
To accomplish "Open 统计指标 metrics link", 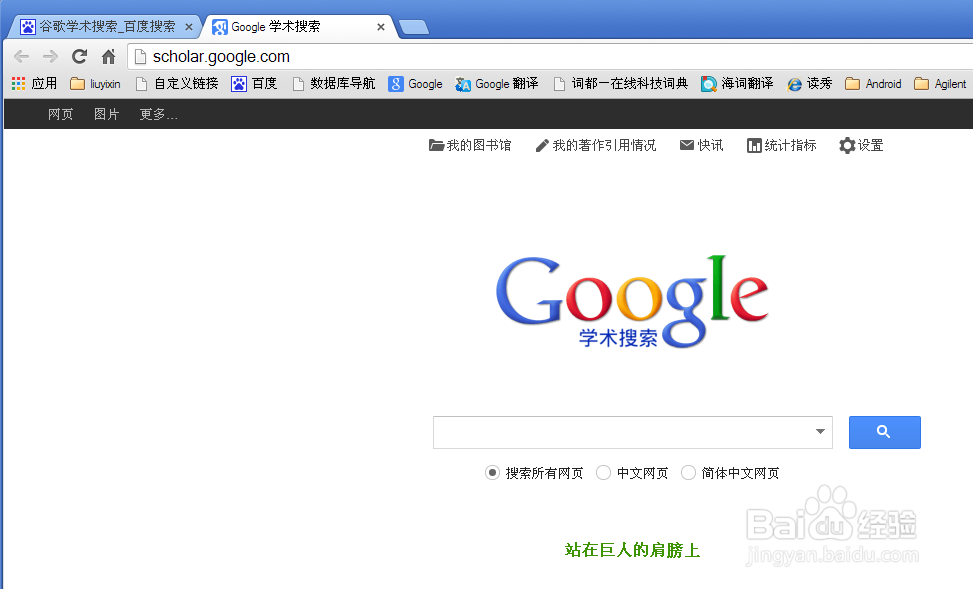I will [x=781, y=145].
